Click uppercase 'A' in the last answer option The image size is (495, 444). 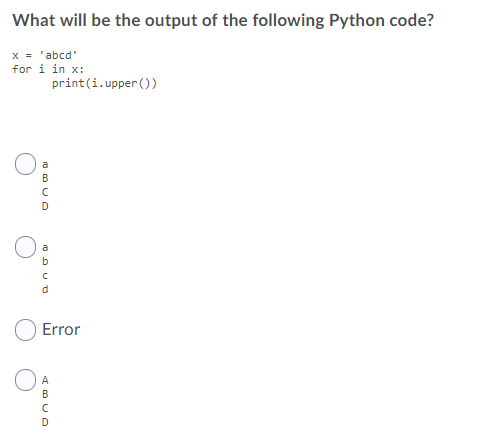click(x=45, y=380)
